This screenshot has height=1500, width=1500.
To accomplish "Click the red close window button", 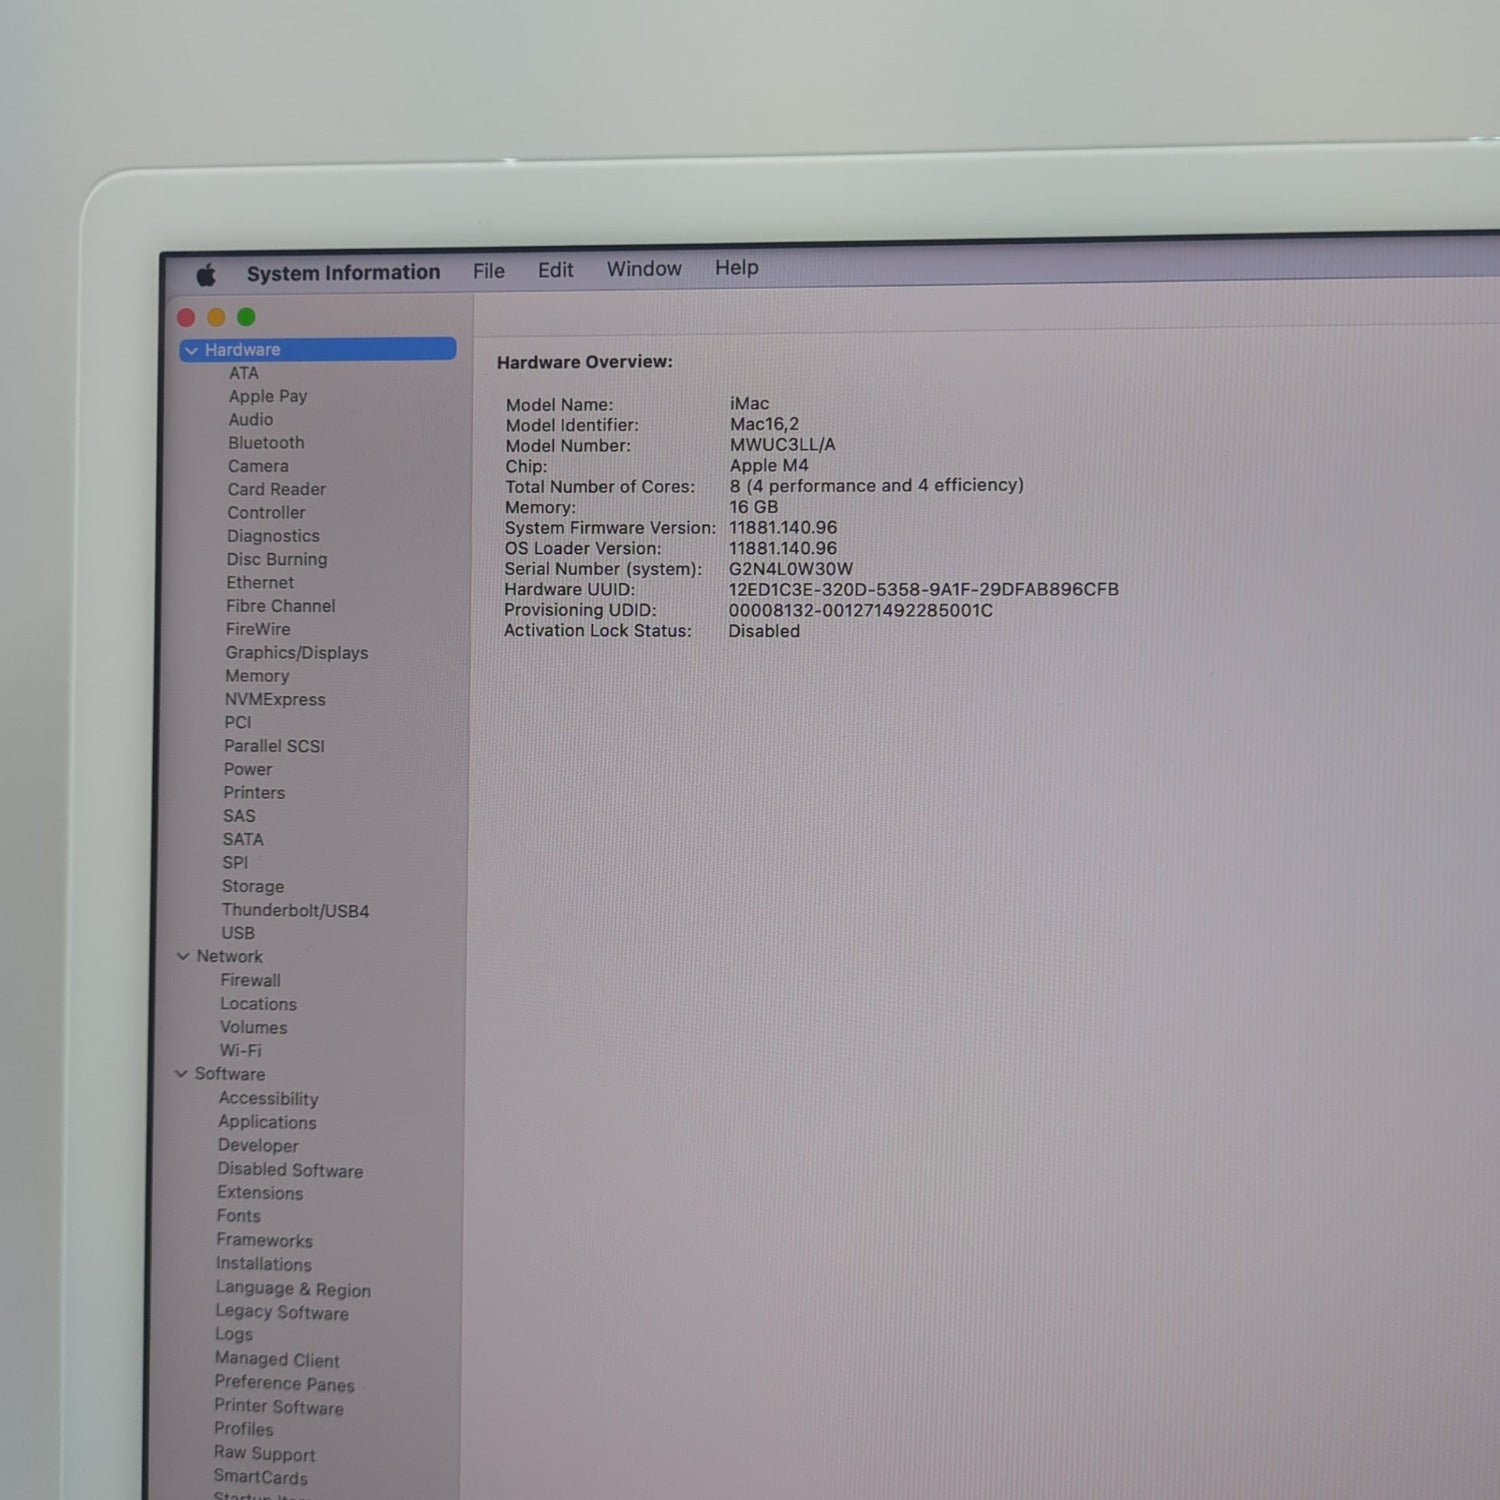I will (x=186, y=318).
